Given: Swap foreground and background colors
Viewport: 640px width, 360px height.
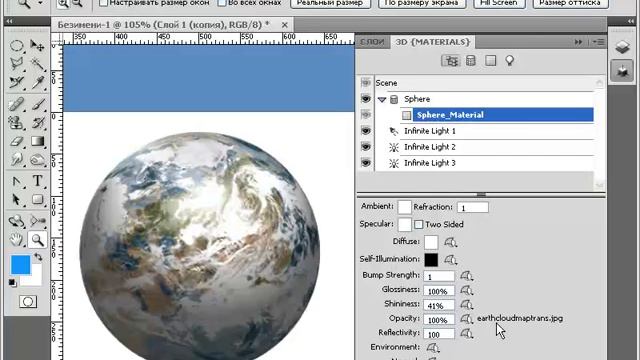Looking at the screenshot, I should tap(38, 257).
